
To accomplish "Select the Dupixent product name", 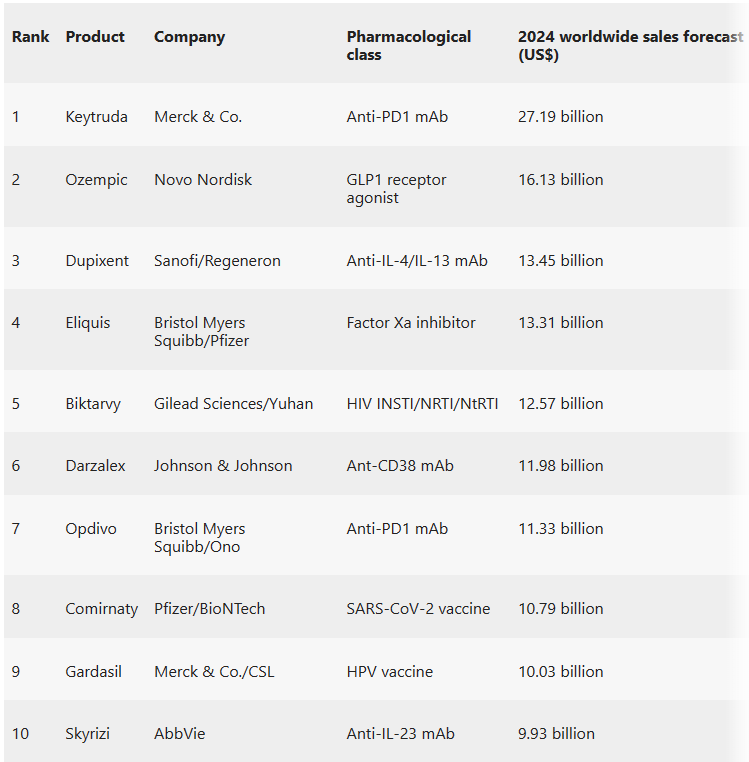I will (x=97, y=261).
